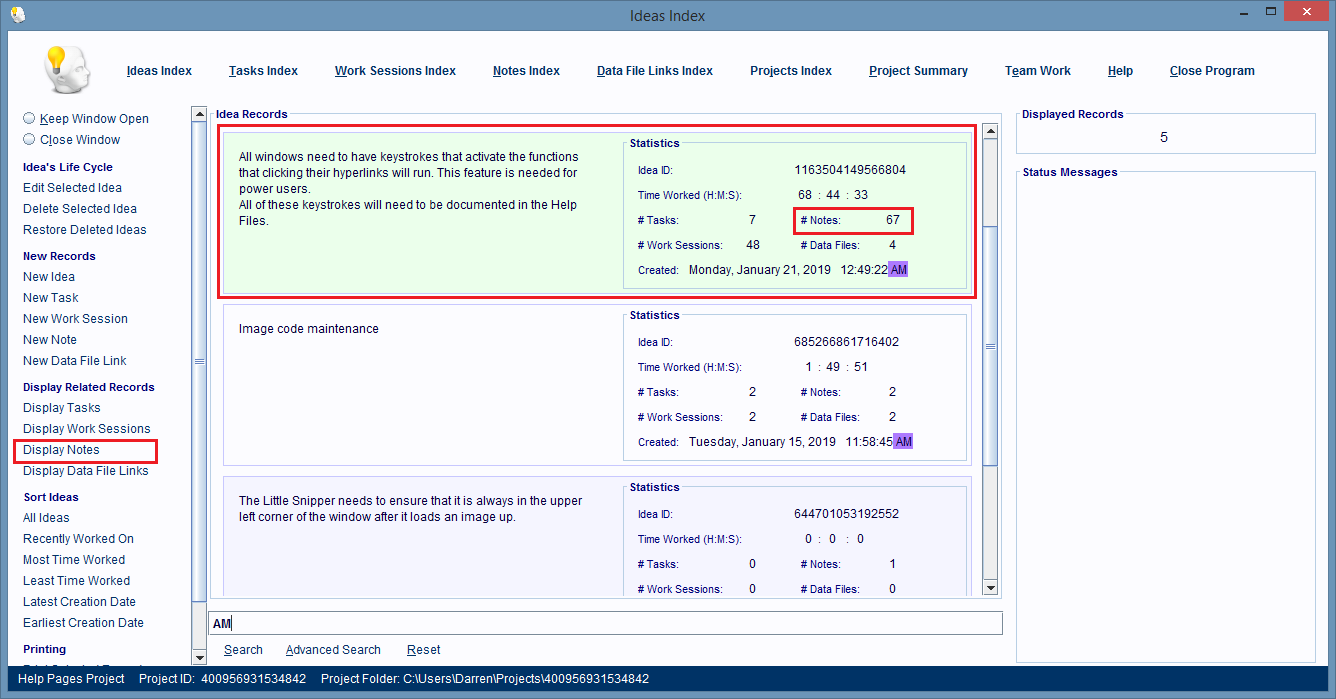Viewport: 1336px width, 699px height.
Task: Click the Project Folder path in status bar
Action: 485,679
